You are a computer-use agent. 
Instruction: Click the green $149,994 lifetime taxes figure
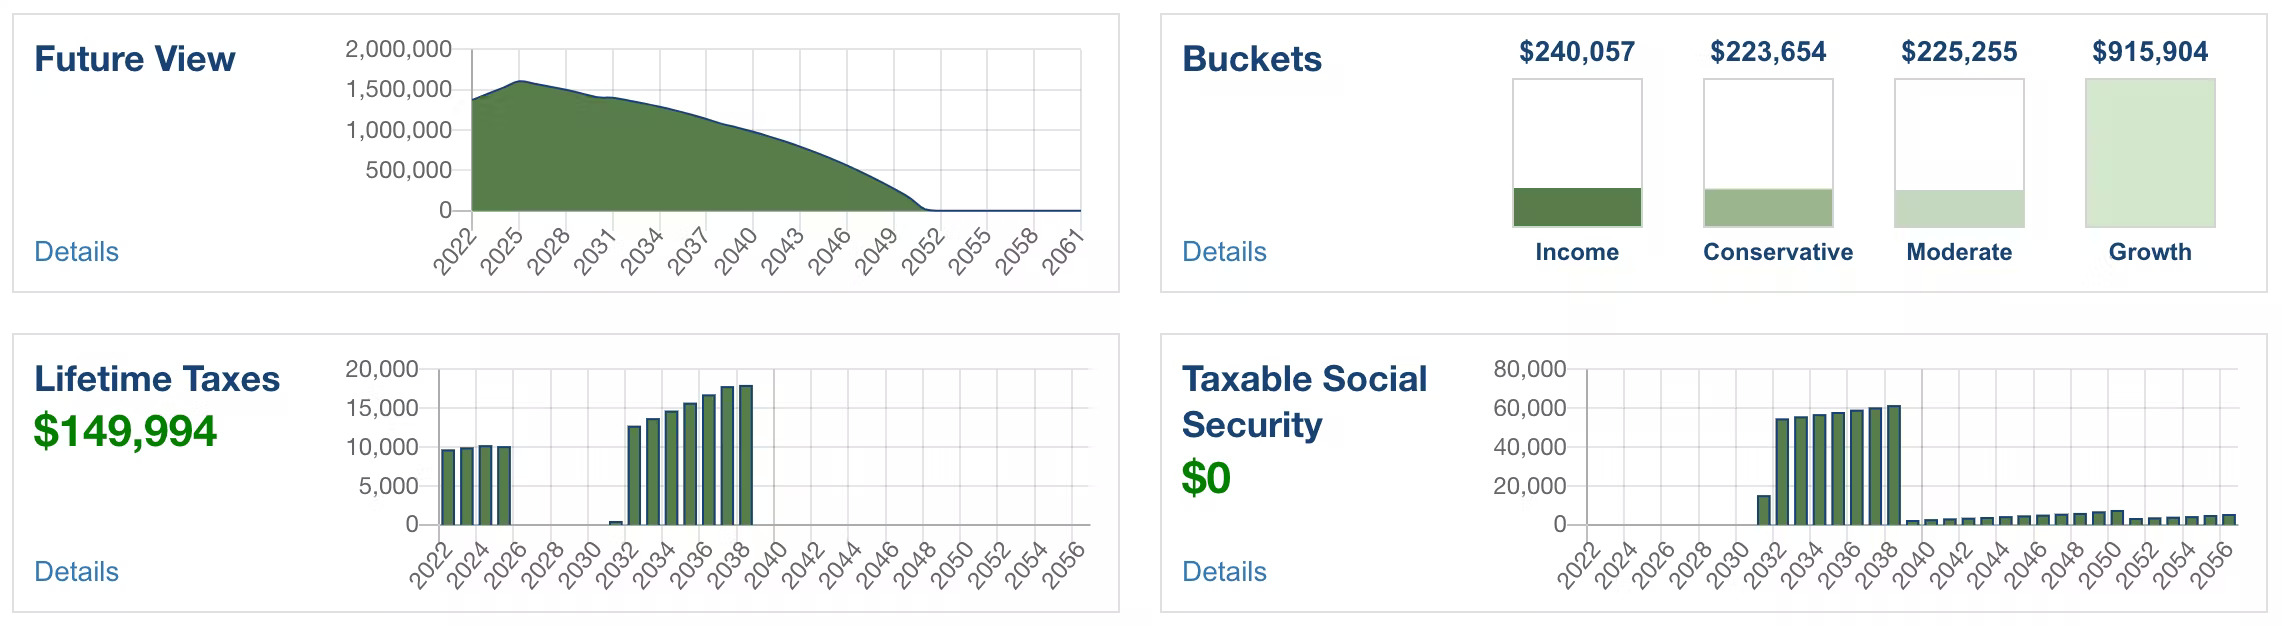125,432
